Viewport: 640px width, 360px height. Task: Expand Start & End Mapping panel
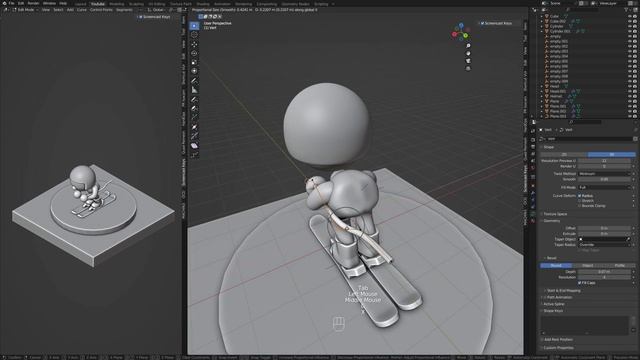(563, 291)
